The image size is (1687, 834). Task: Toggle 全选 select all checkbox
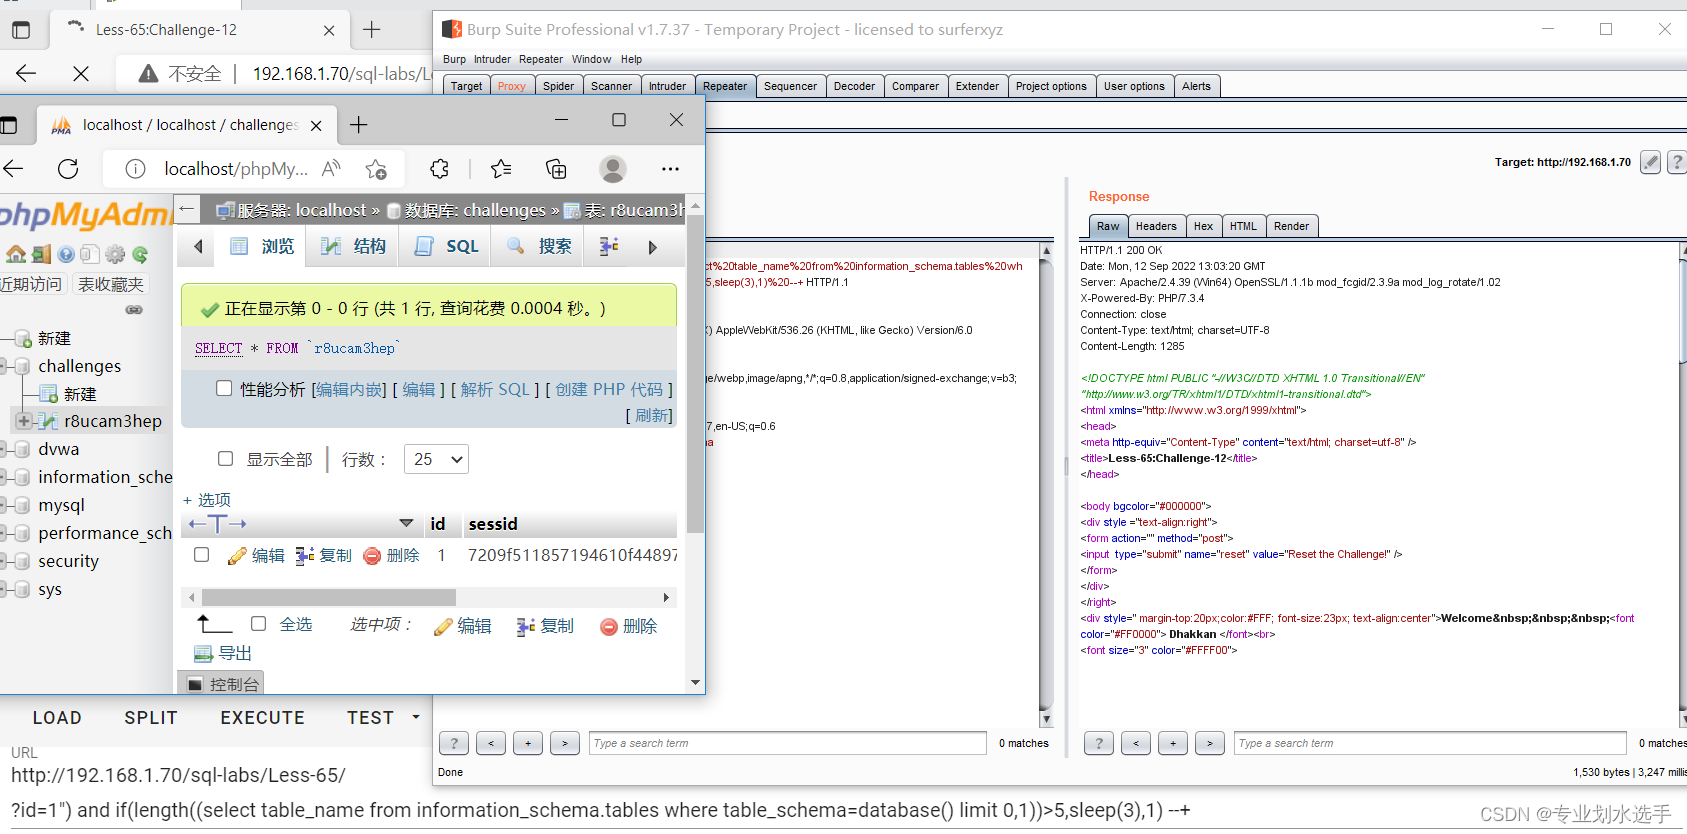(x=258, y=623)
